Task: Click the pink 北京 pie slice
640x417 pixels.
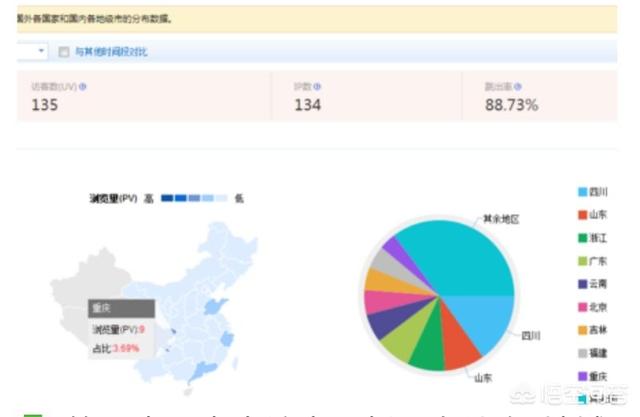Action: 384,302
